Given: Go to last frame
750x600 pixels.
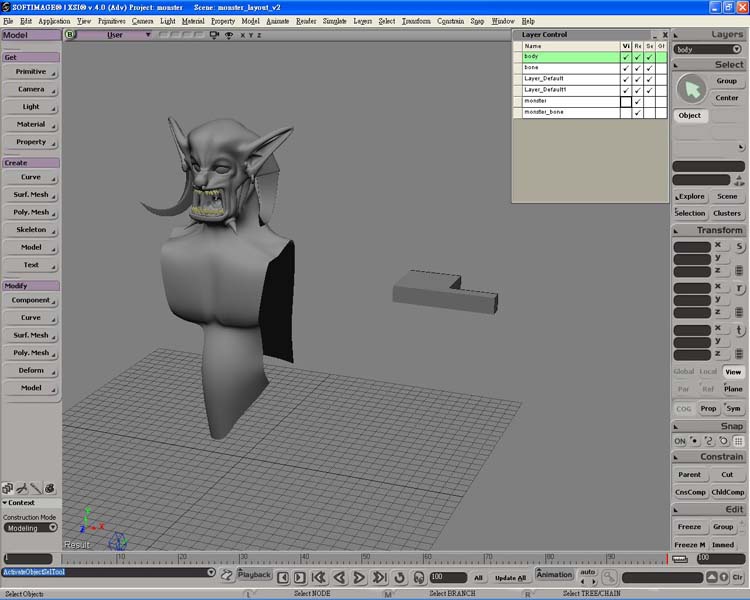Looking at the screenshot, I should click(380, 578).
